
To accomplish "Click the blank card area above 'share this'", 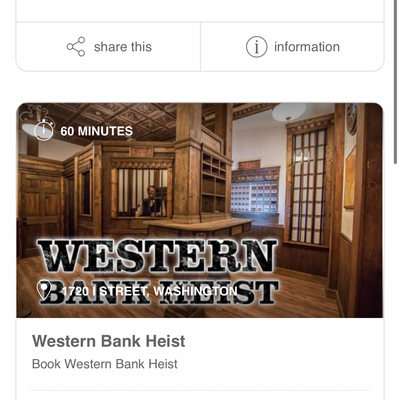I will point(200,11).
